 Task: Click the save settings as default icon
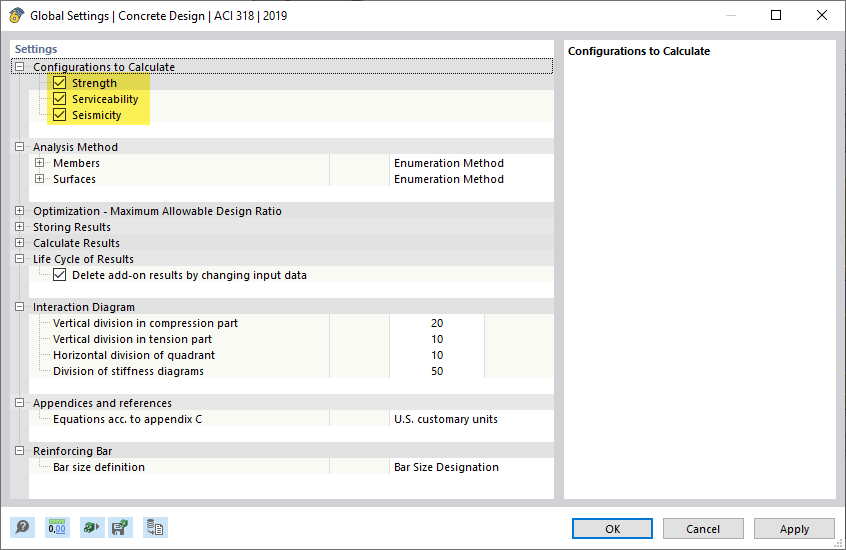tap(121, 527)
